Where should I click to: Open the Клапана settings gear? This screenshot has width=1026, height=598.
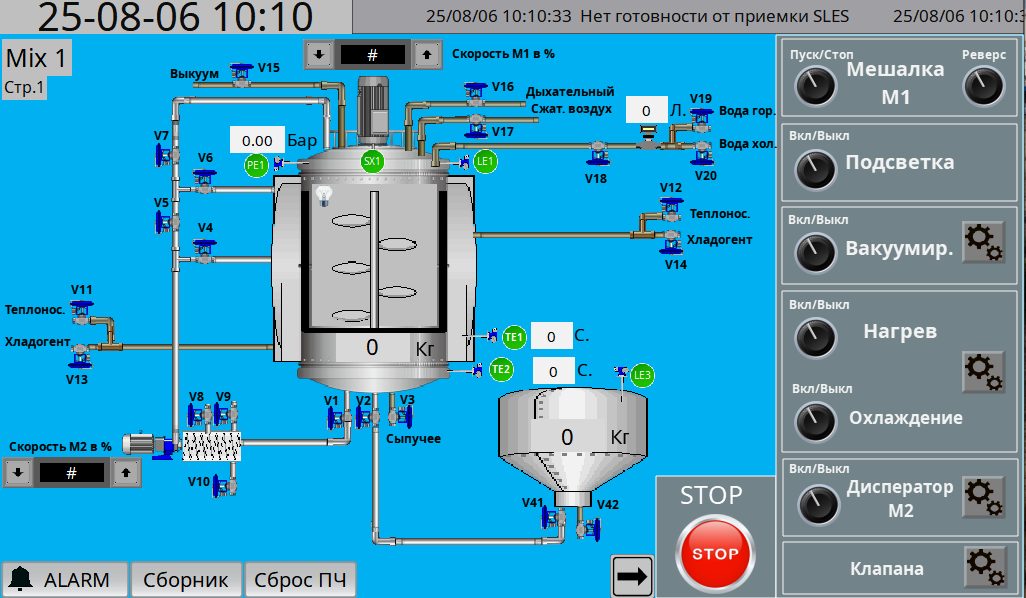[984, 567]
